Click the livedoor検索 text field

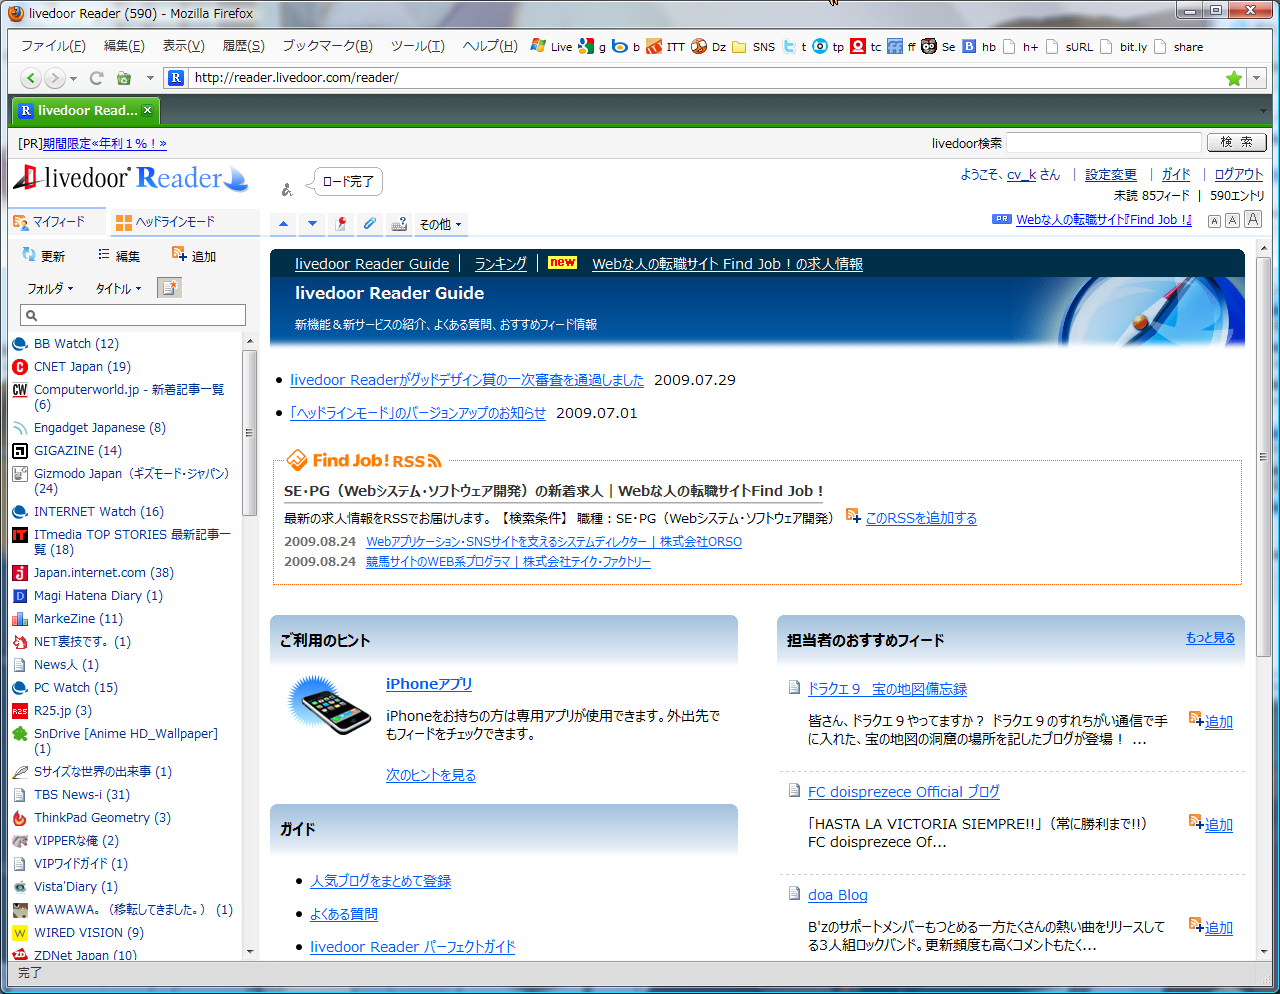pyautogui.click(x=1103, y=143)
